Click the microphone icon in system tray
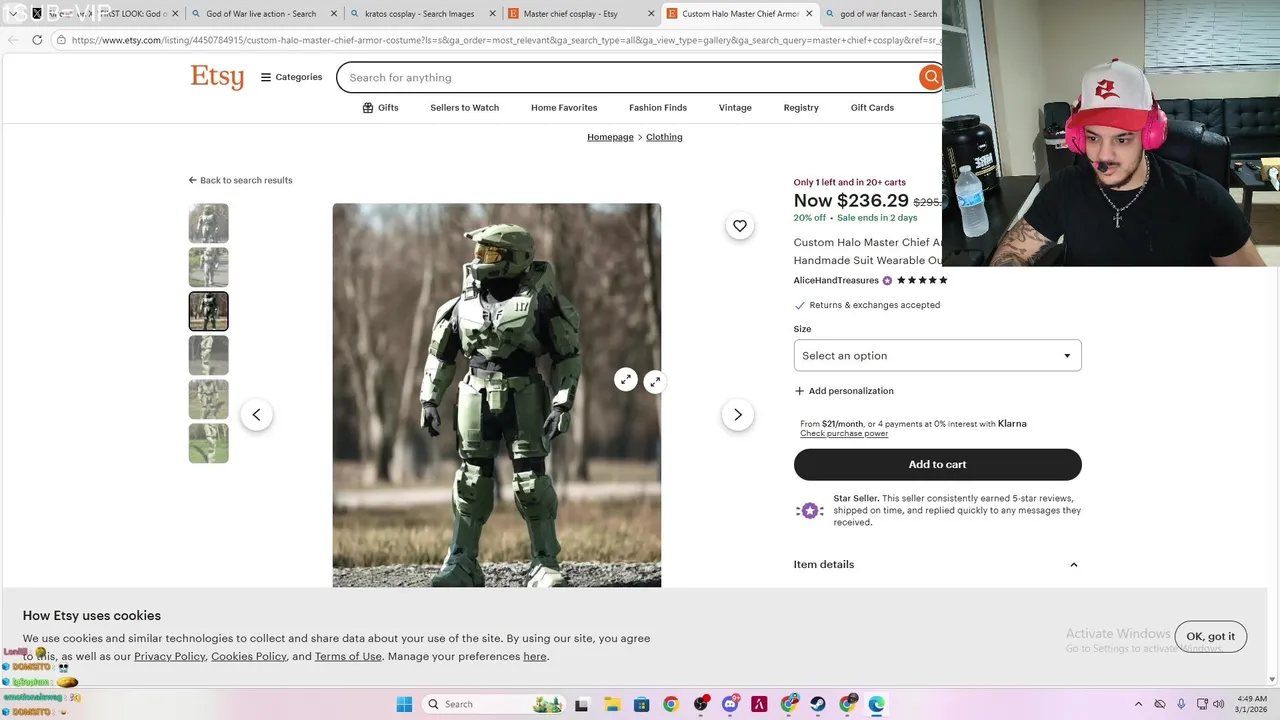The height and width of the screenshot is (720, 1280). [1181, 704]
